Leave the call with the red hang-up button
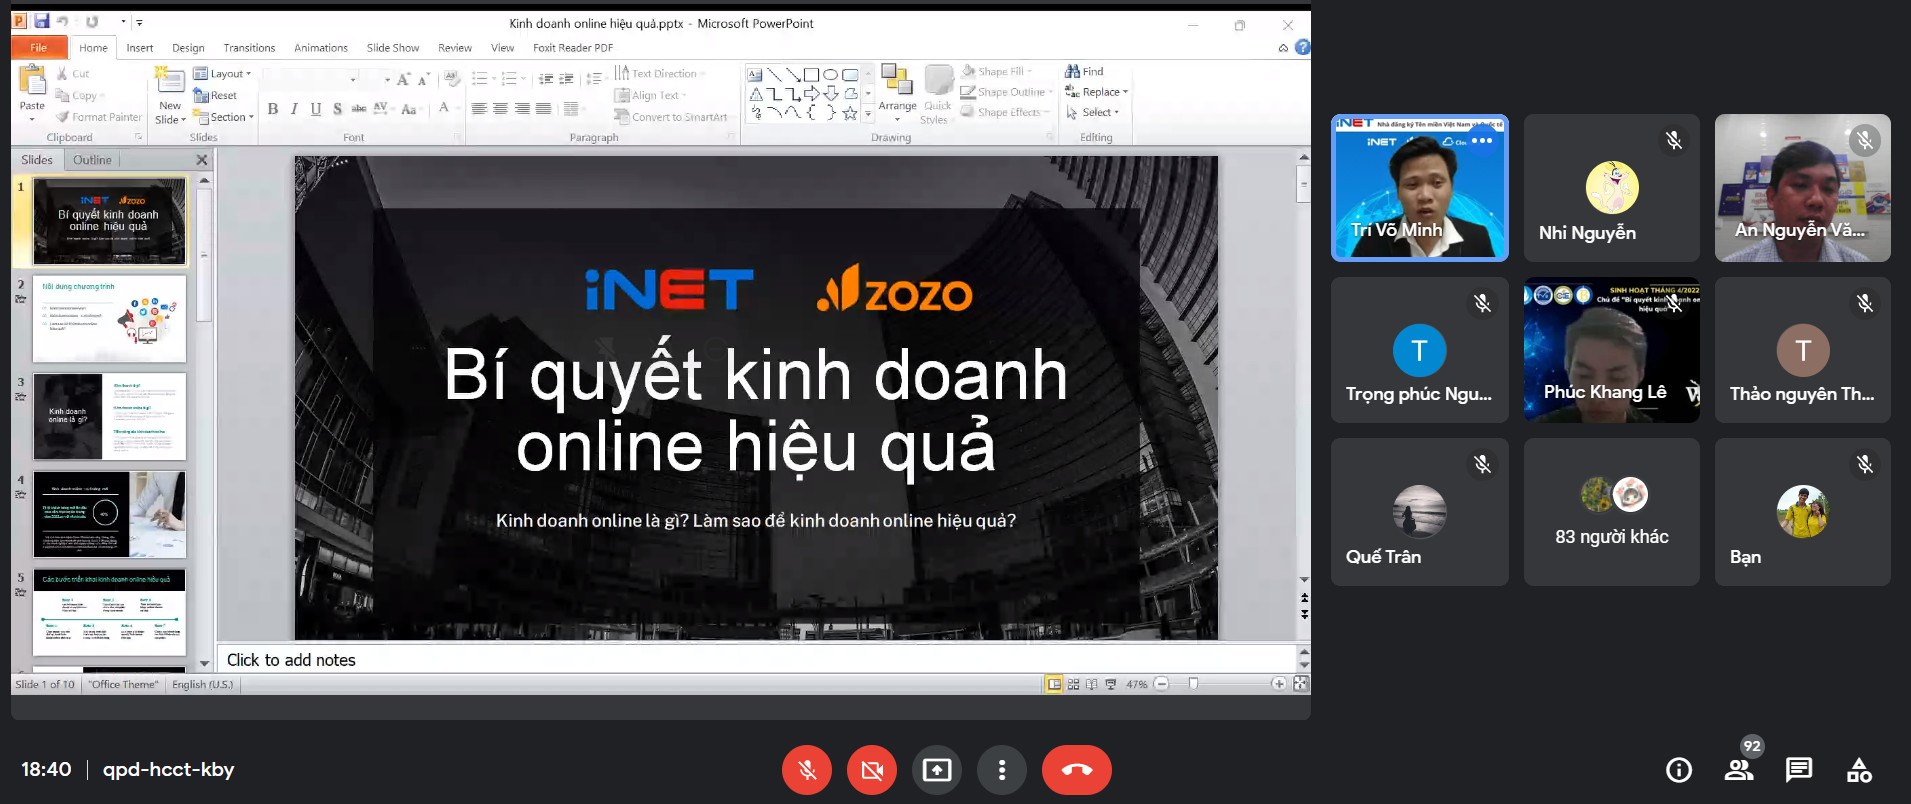The image size is (1911, 804). [1076, 770]
